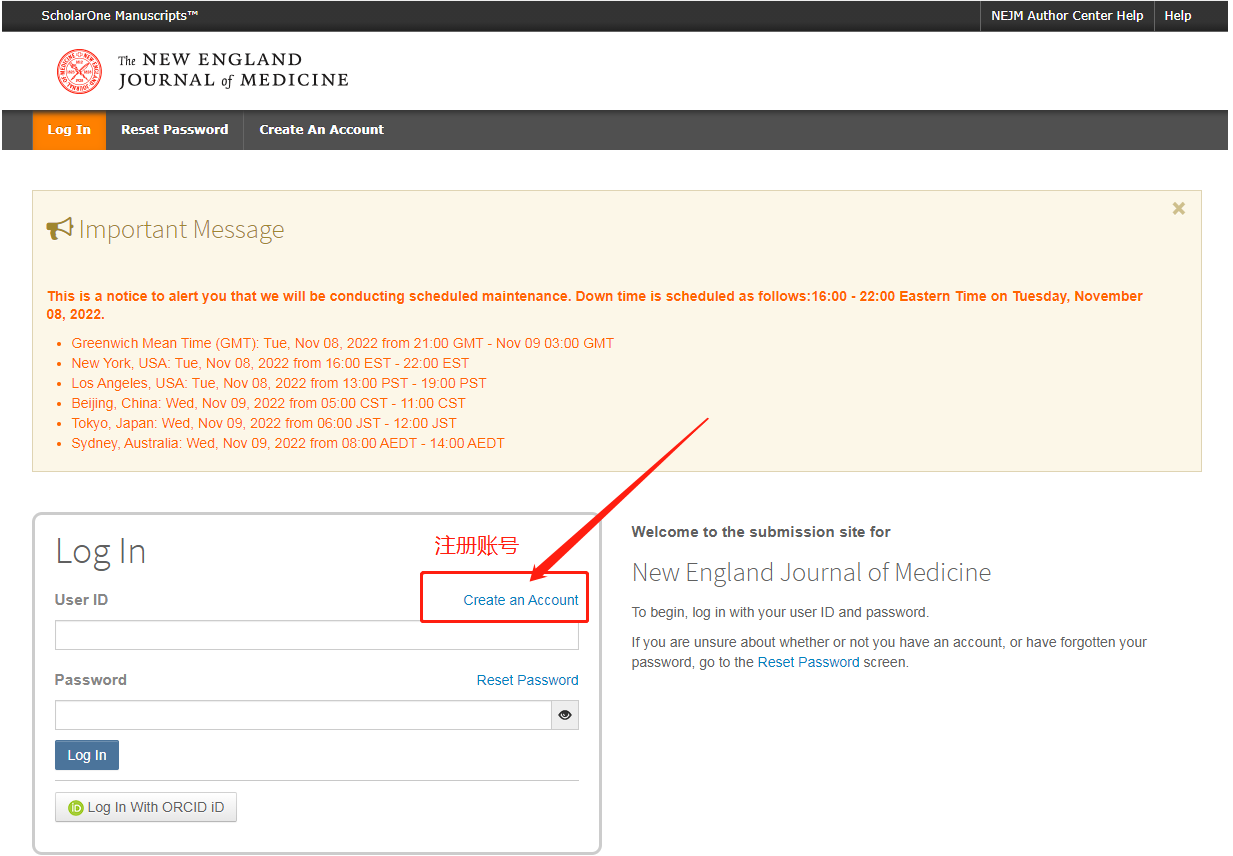Click the 'Welcome to the submission site for' text
Viewport: 1233px width, 856px height.
(x=761, y=532)
